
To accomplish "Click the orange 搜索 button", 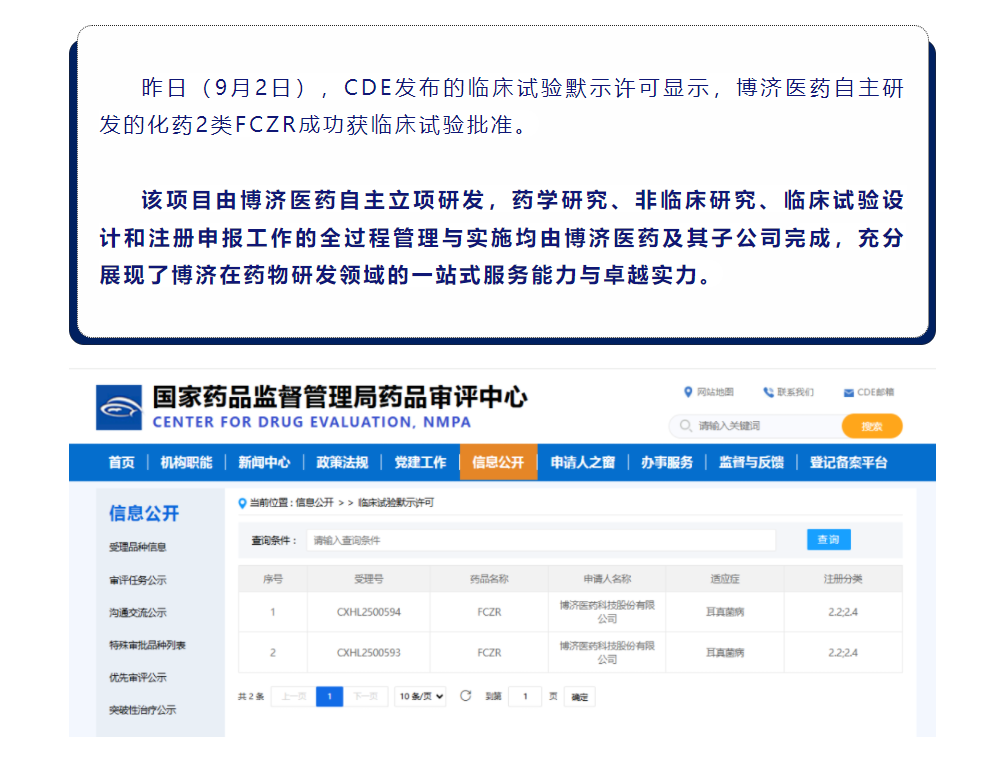I will 871,425.
